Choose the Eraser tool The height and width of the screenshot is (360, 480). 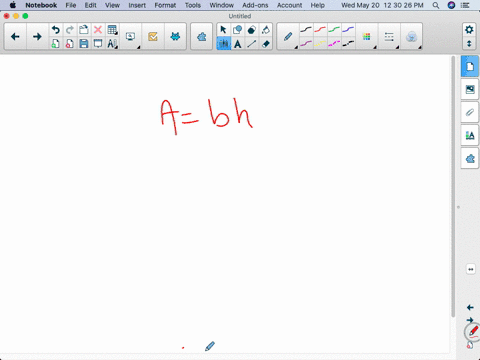[x=265, y=44]
